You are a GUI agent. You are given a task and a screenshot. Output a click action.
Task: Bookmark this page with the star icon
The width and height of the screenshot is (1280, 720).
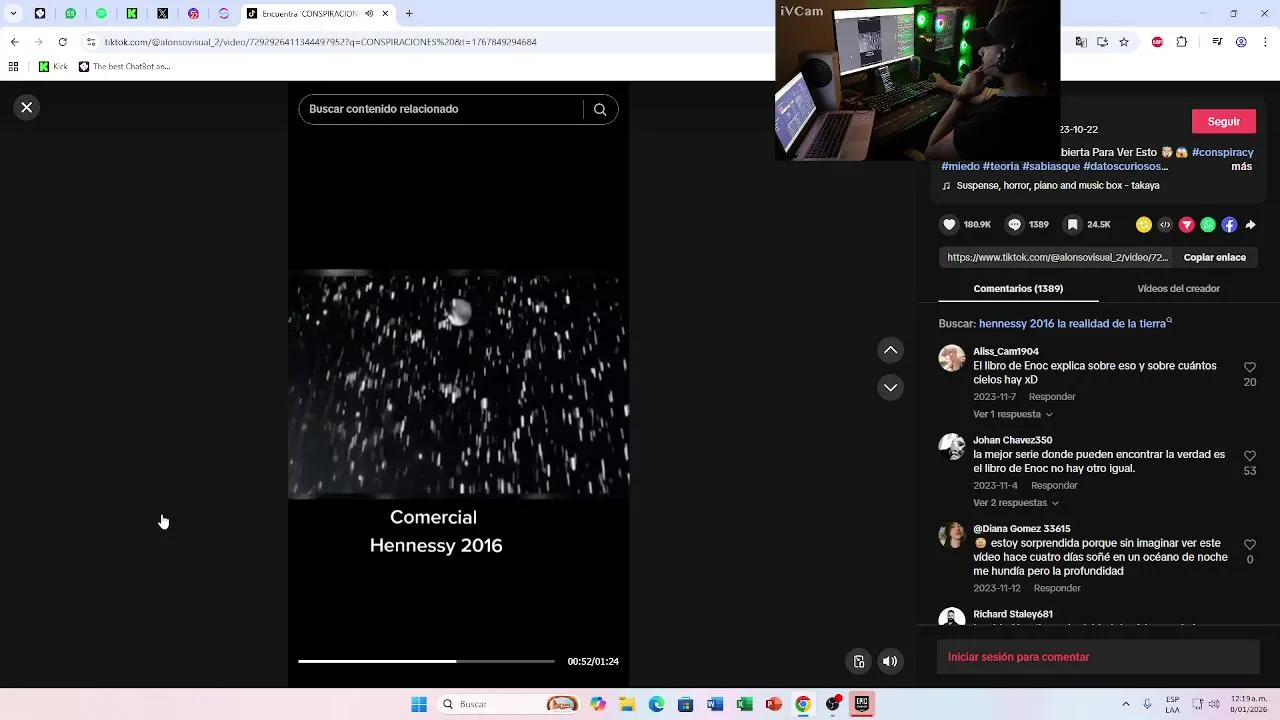(x=1124, y=42)
